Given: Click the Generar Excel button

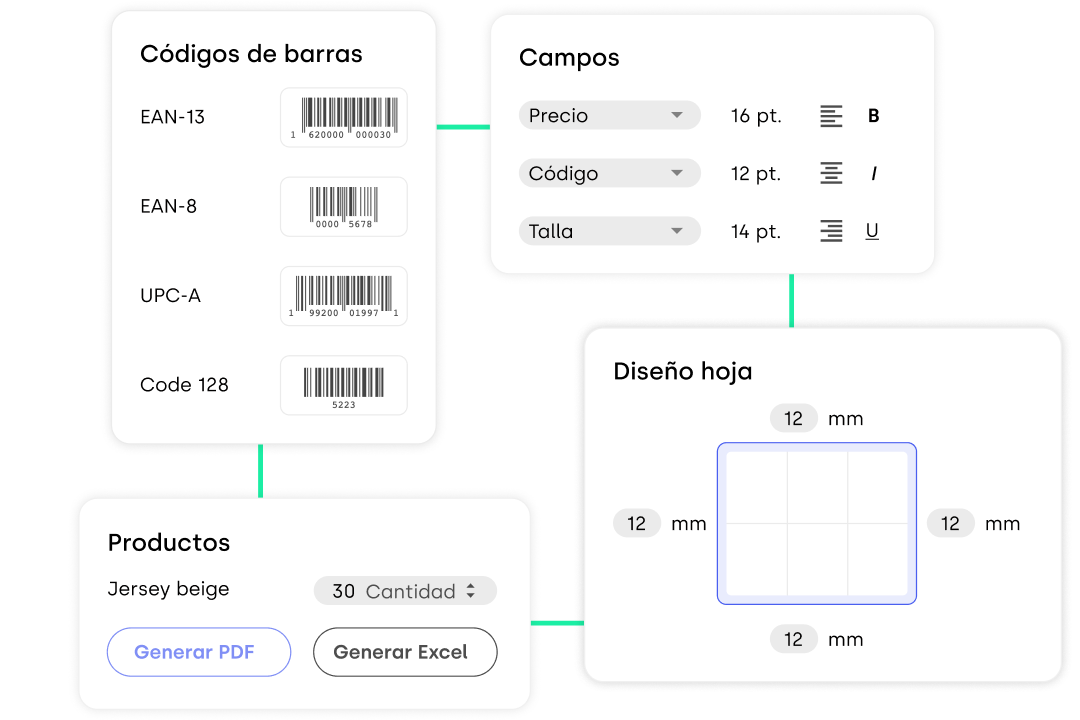Looking at the screenshot, I should [x=405, y=652].
